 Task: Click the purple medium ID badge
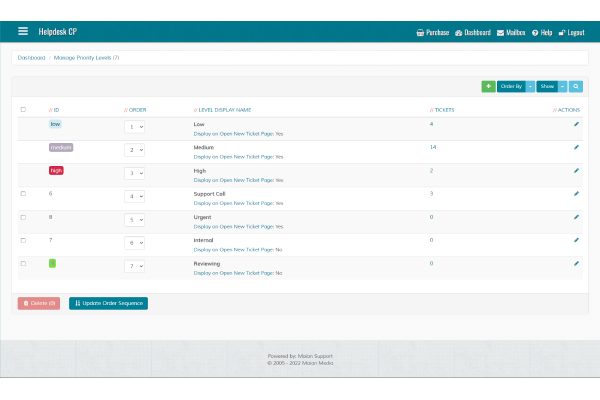coord(61,147)
